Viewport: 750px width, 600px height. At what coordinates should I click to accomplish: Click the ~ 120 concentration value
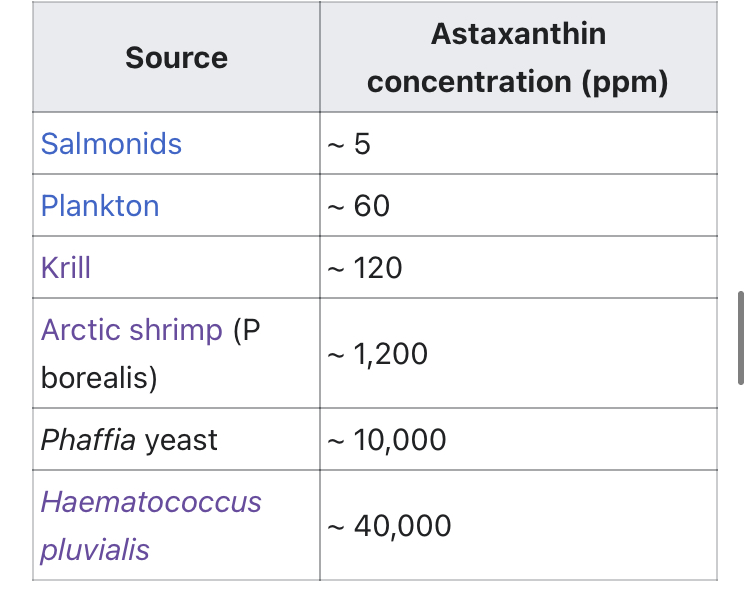(364, 267)
